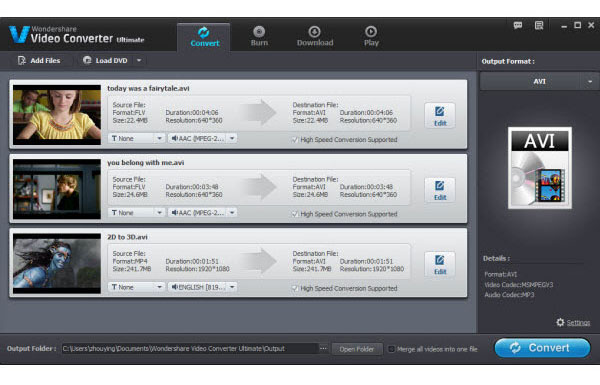The width and height of the screenshot is (600, 385).
Task: Expand the Load DVD dropdown arrow
Action: pyautogui.click(x=139, y=60)
